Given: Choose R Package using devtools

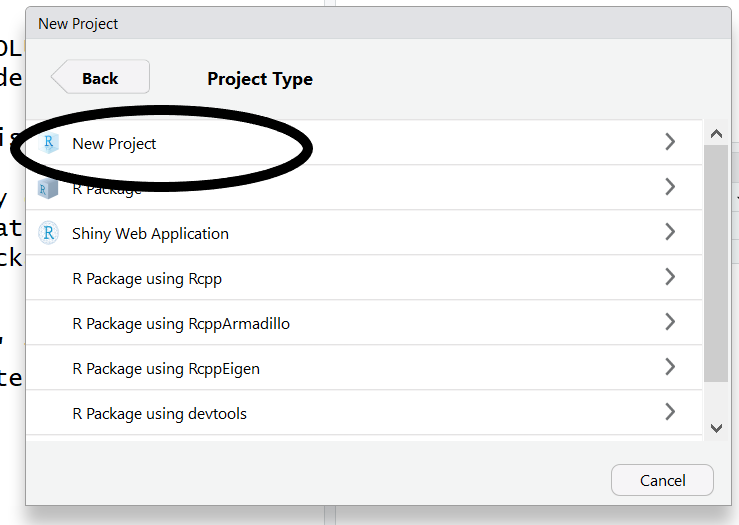Looking at the screenshot, I should [364, 412].
